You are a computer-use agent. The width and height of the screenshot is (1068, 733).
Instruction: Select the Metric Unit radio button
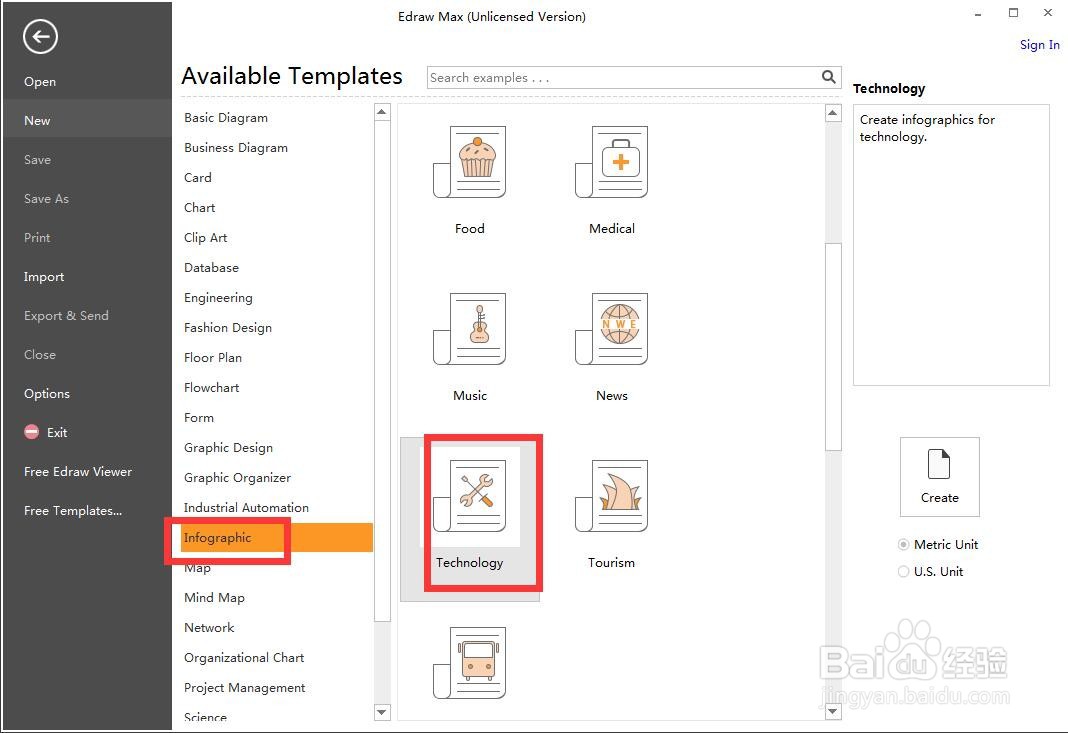click(903, 544)
